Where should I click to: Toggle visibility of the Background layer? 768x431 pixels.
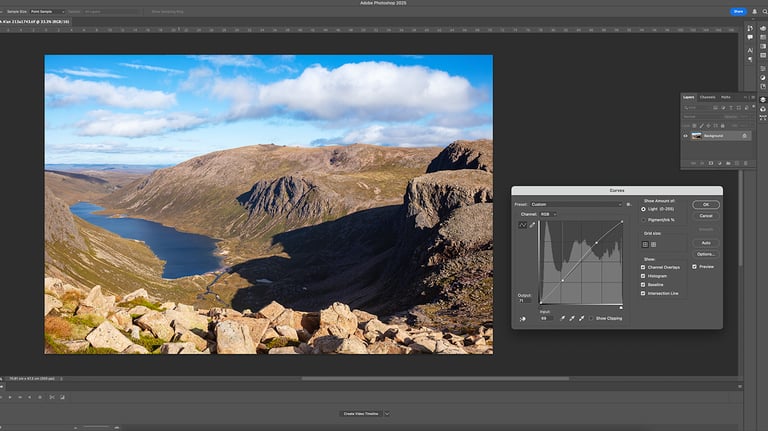(685, 135)
